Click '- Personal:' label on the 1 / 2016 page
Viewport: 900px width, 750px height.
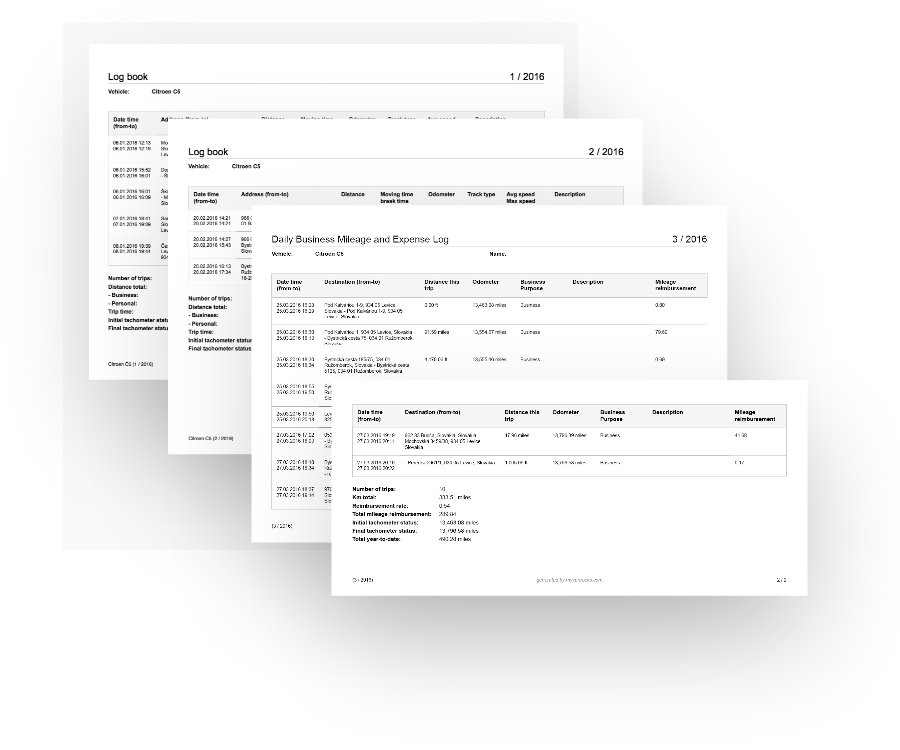[x=122, y=304]
